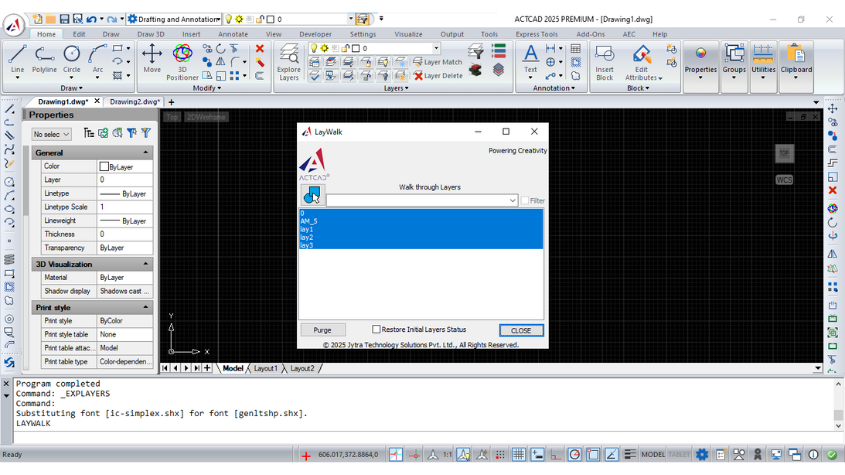This screenshot has height=475, width=845.
Task: Expand the Layers panel dropdown
Action: pyautogui.click(x=396, y=88)
